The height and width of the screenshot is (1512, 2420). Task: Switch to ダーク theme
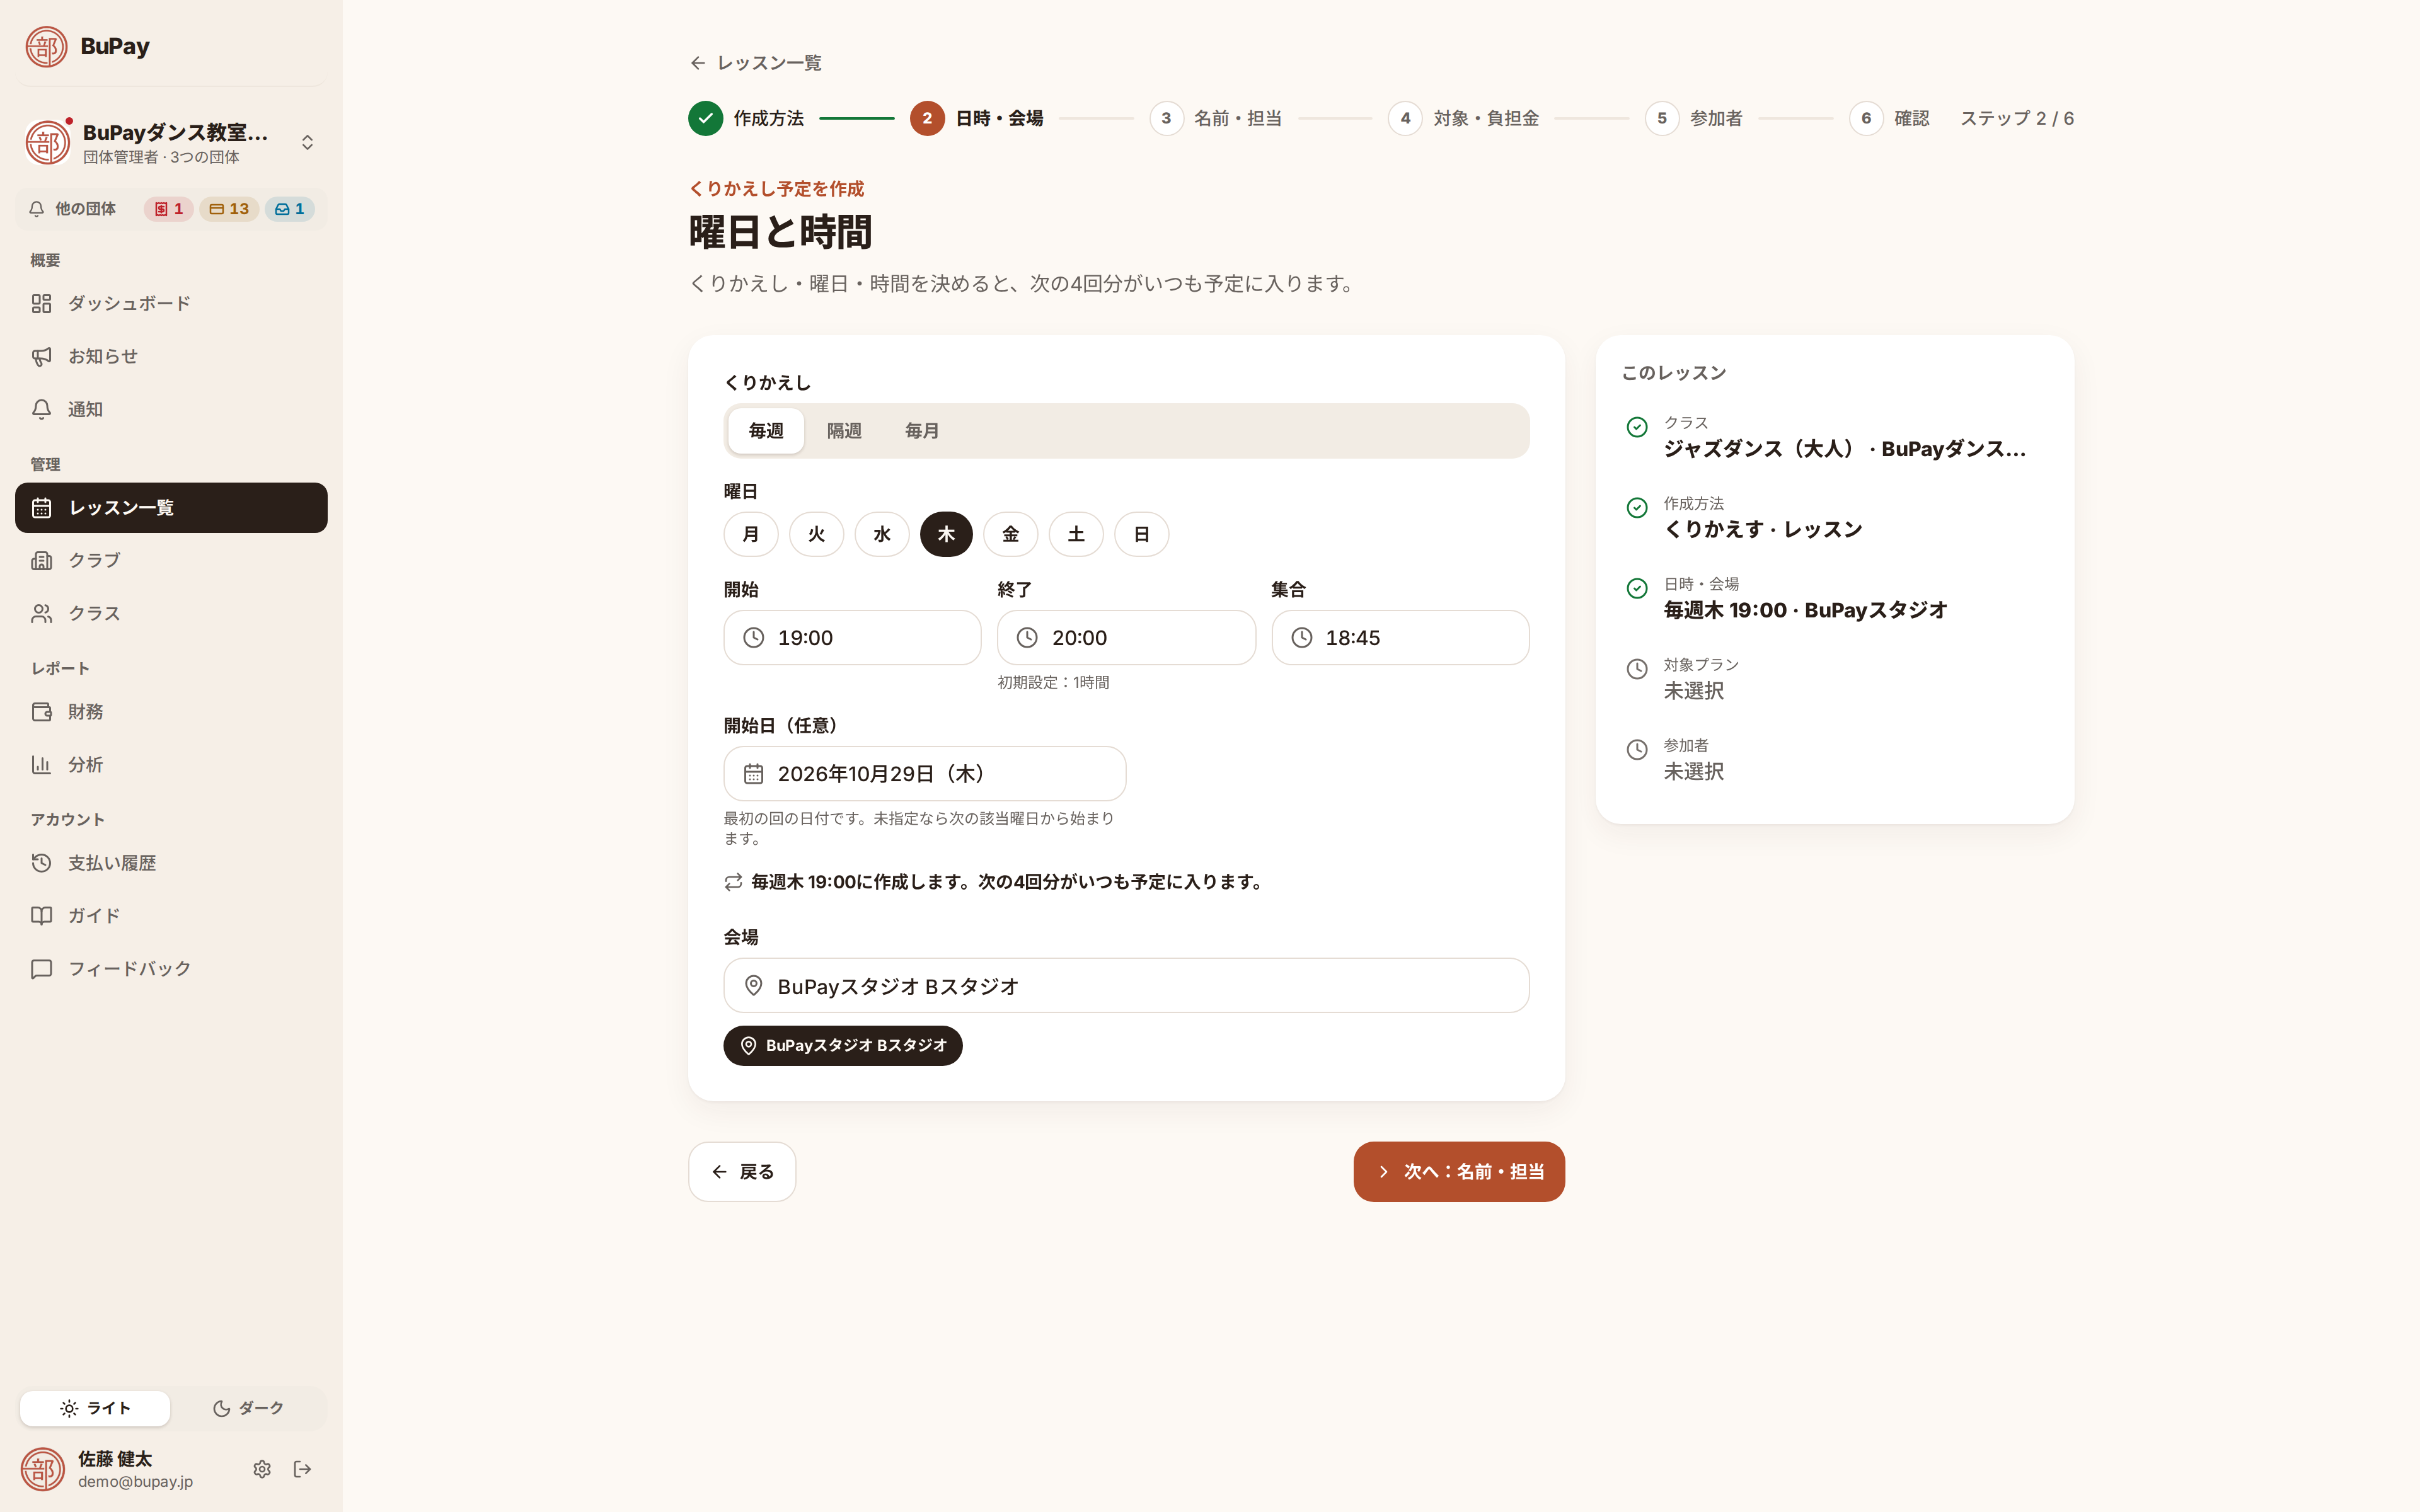(248, 1408)
